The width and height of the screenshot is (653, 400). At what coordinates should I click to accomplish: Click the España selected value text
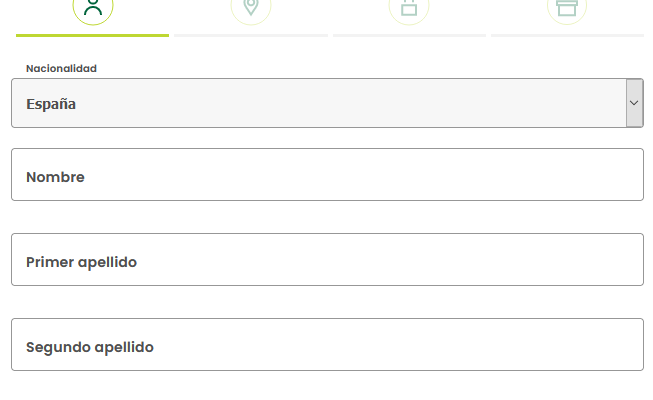51,104
